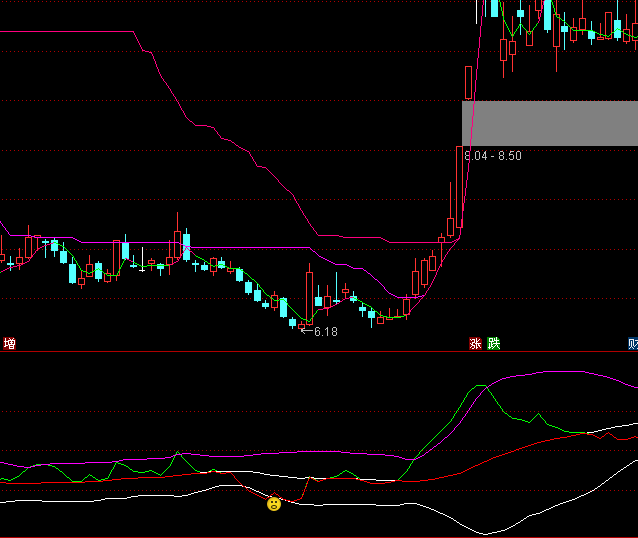
Task: Click the red 增 marker at chart bottom-left
Action: pos(9,344)
